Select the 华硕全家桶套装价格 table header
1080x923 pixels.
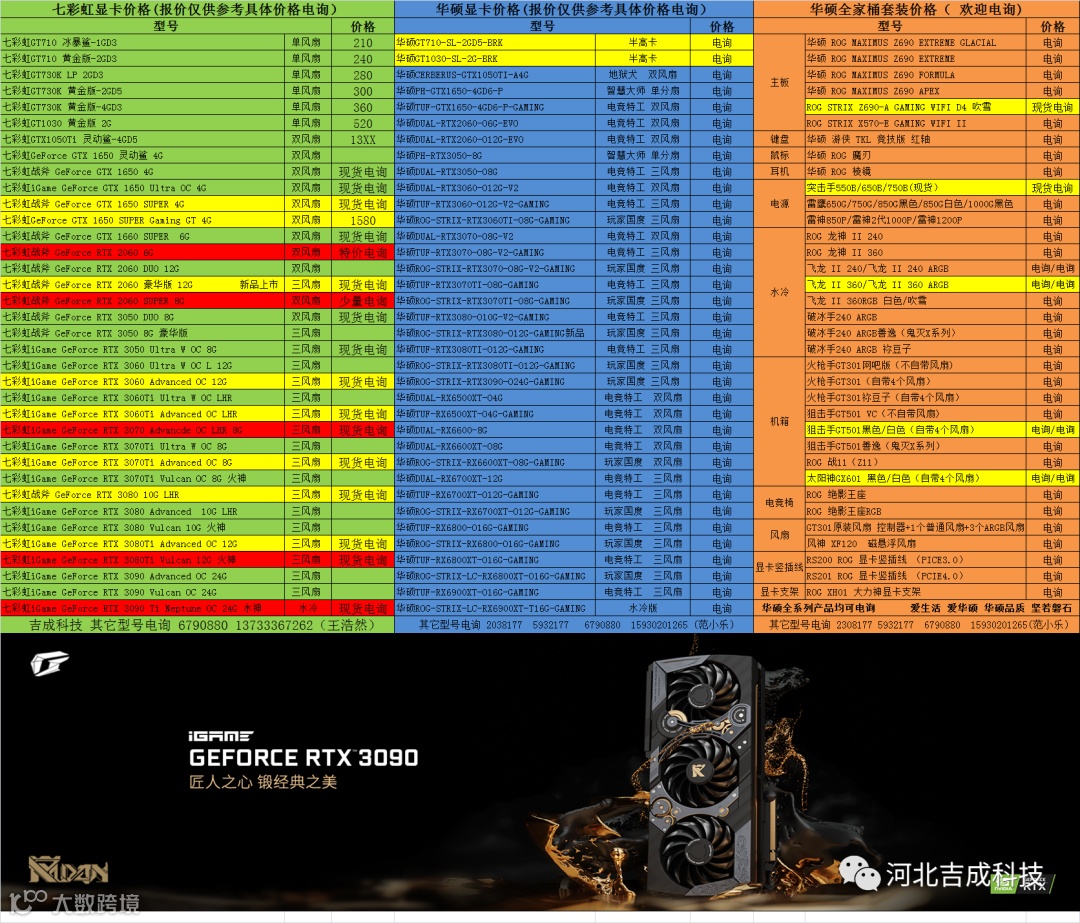(917, 9)
